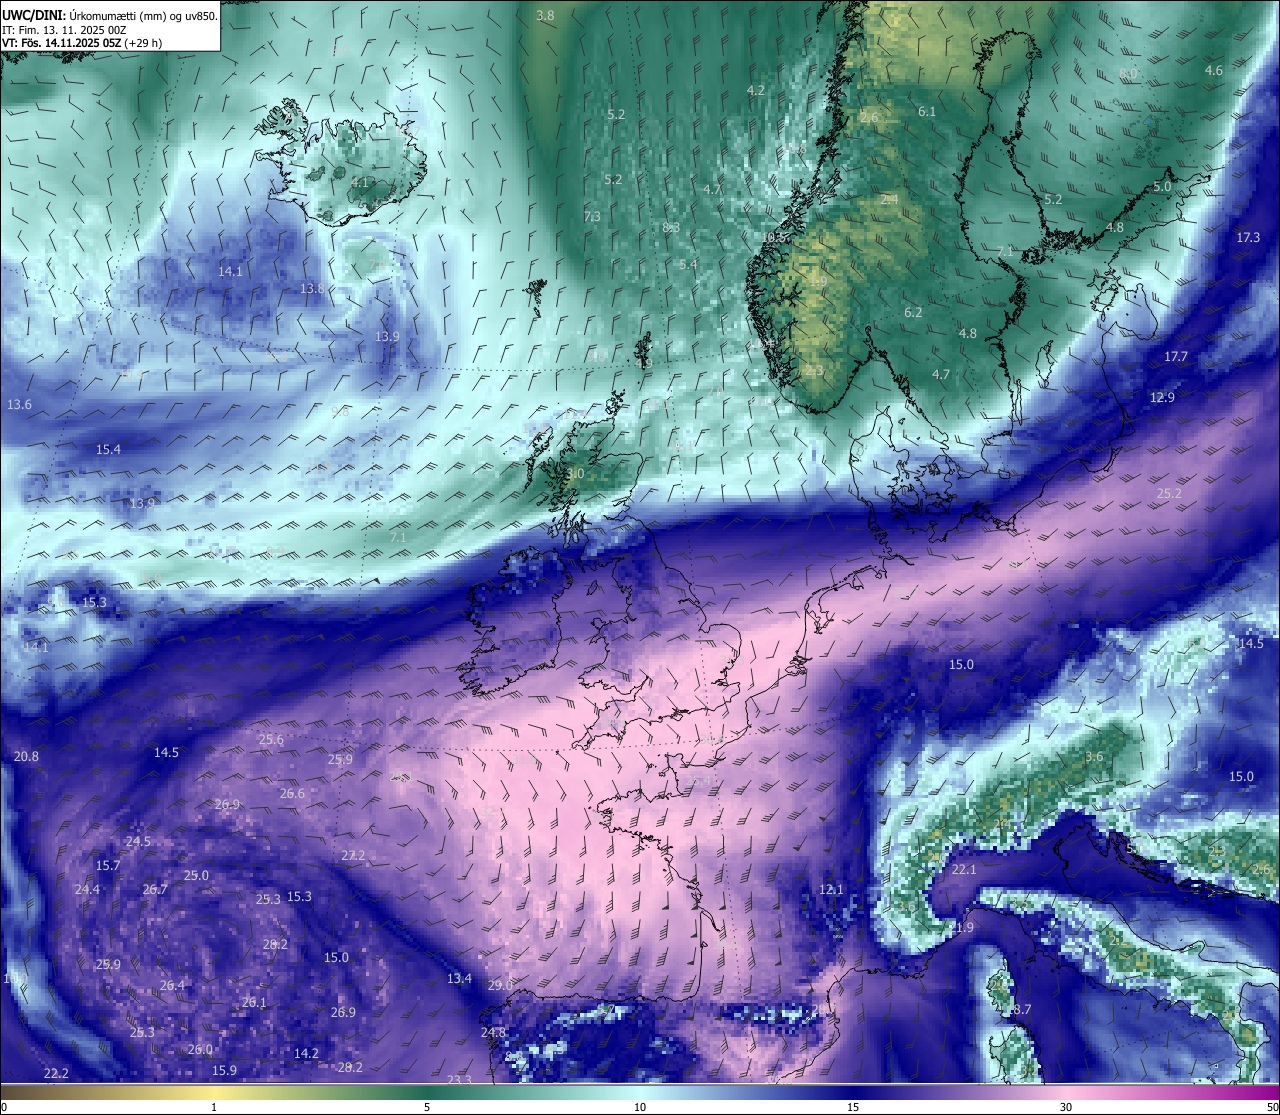Image resolution: width=1280 pixels, height=1115 pixels.
Task: Click the 25.0 value near the vortex
Action: (x=196, y=876)
